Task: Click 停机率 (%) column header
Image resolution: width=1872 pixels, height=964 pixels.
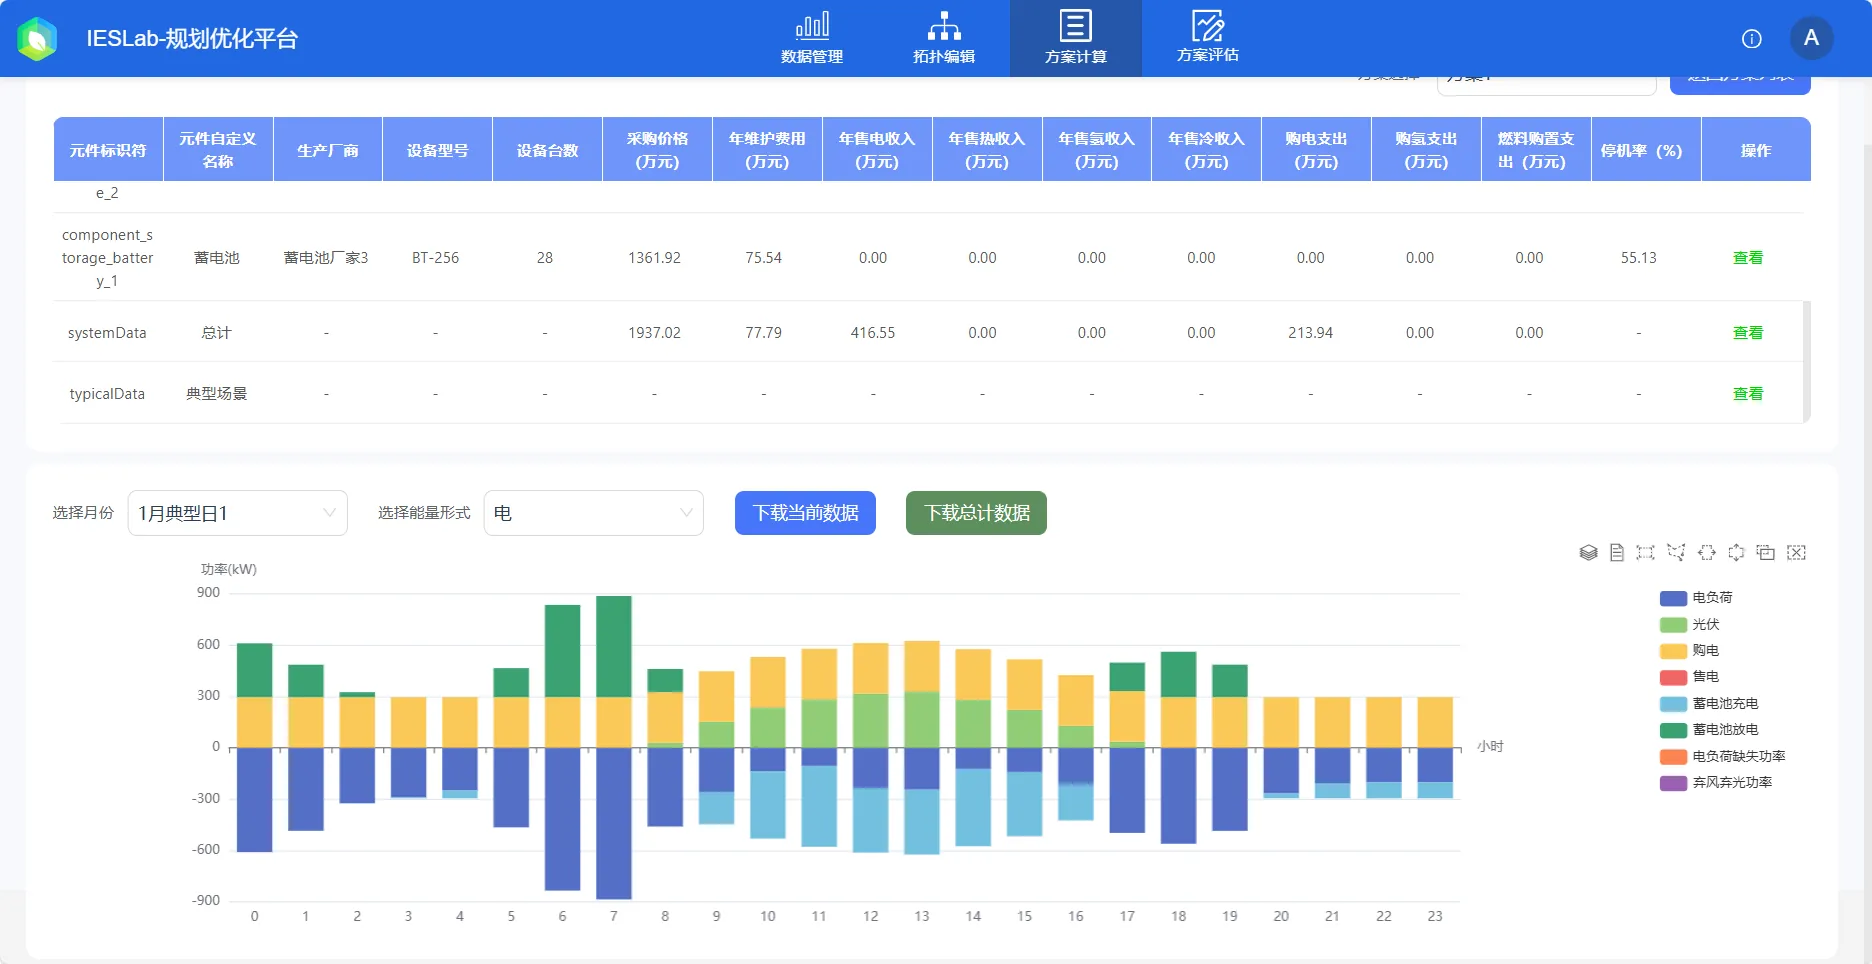Action: [1646, 150]
